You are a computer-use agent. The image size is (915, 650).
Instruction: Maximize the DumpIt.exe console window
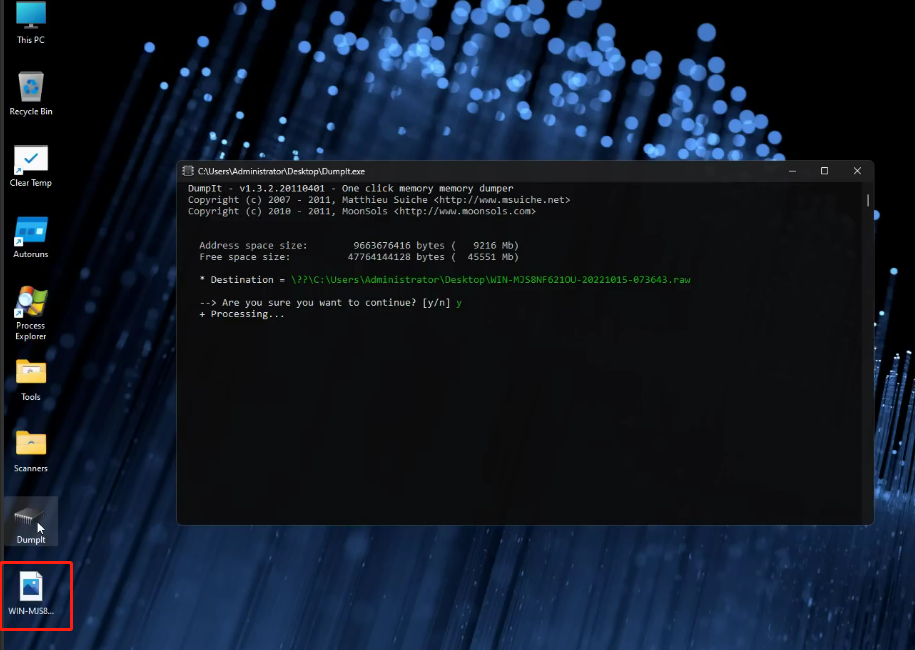[825, 171]
